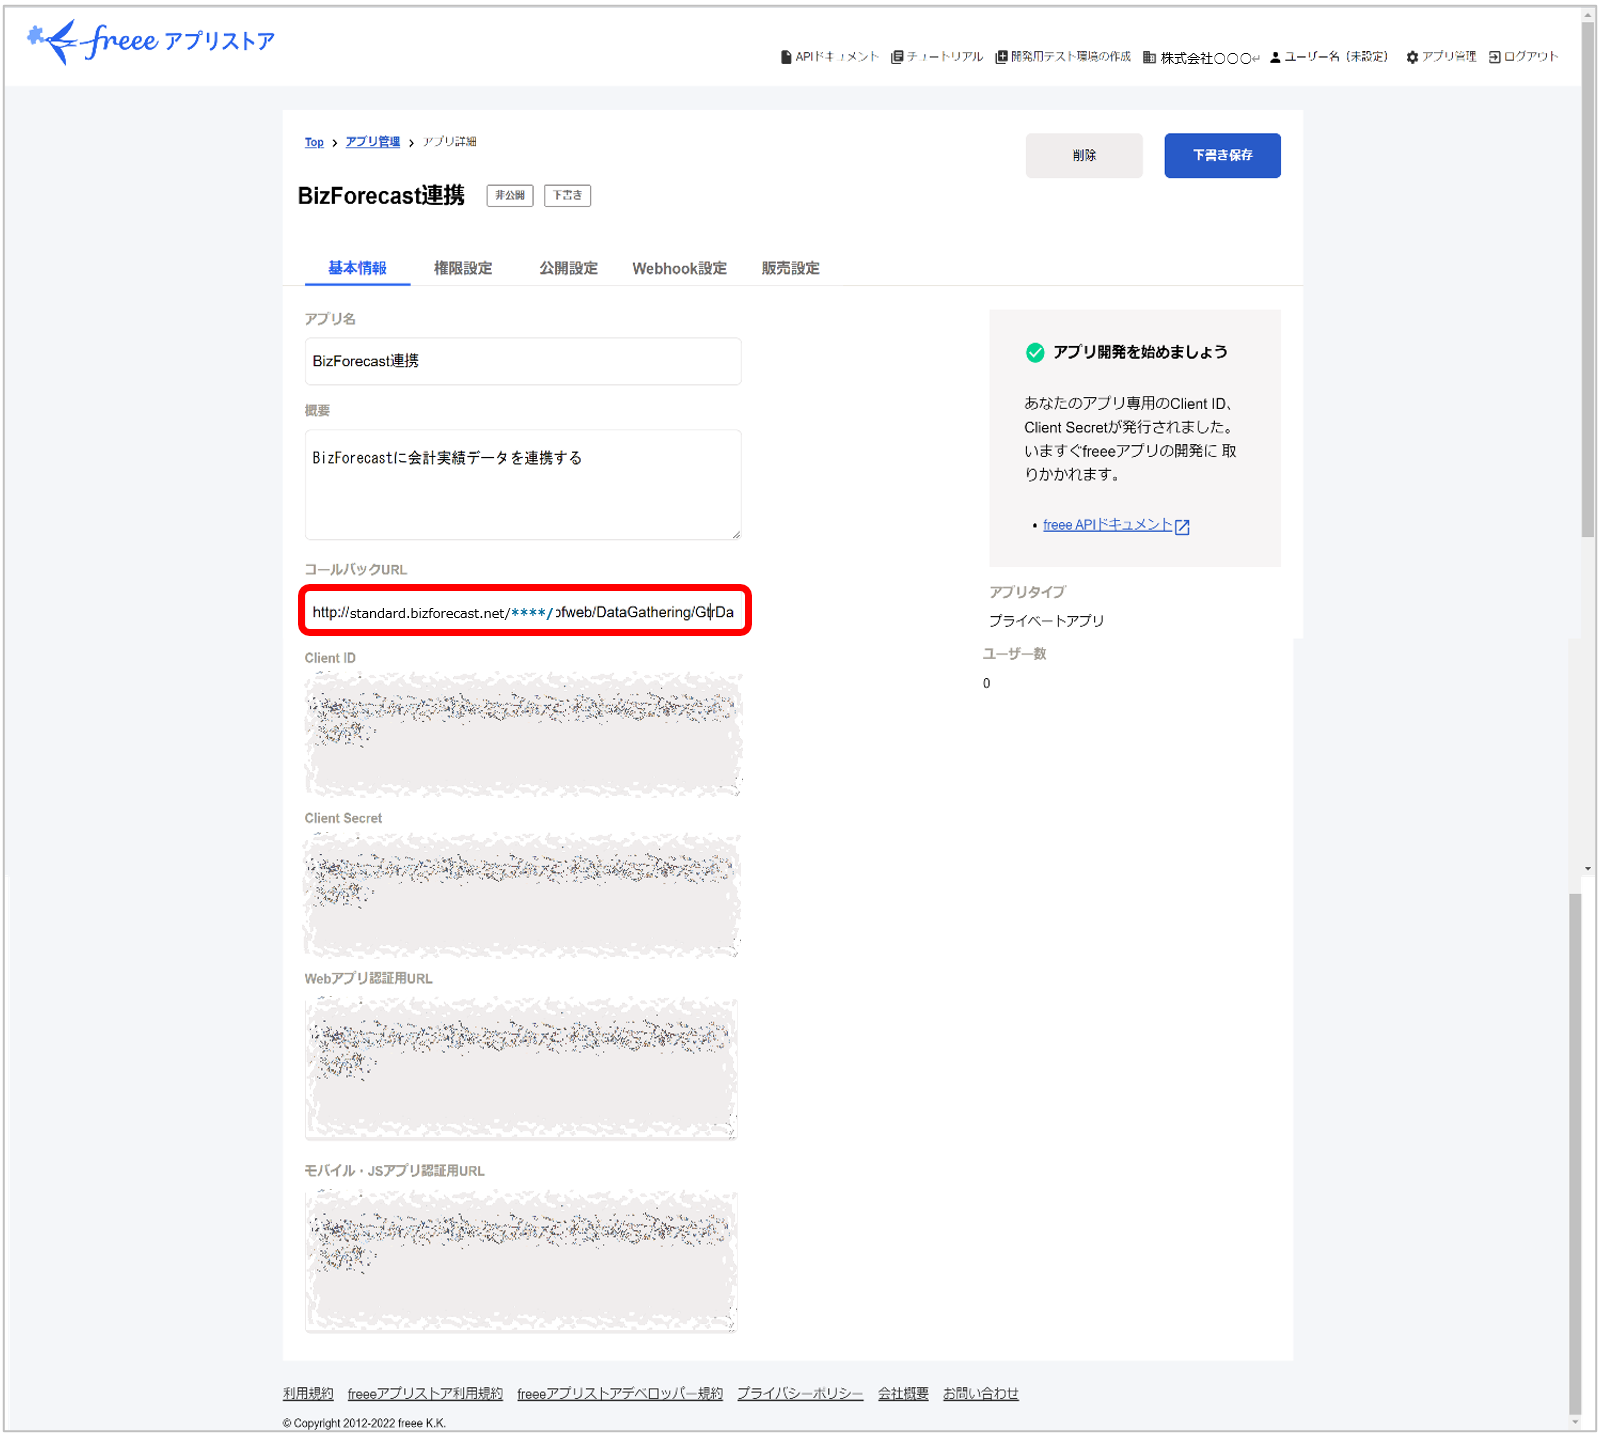Click the scrollbar down arrow at bottom
The height and width of the screenshot is (1434, 1600).
coord(1576,1422)
